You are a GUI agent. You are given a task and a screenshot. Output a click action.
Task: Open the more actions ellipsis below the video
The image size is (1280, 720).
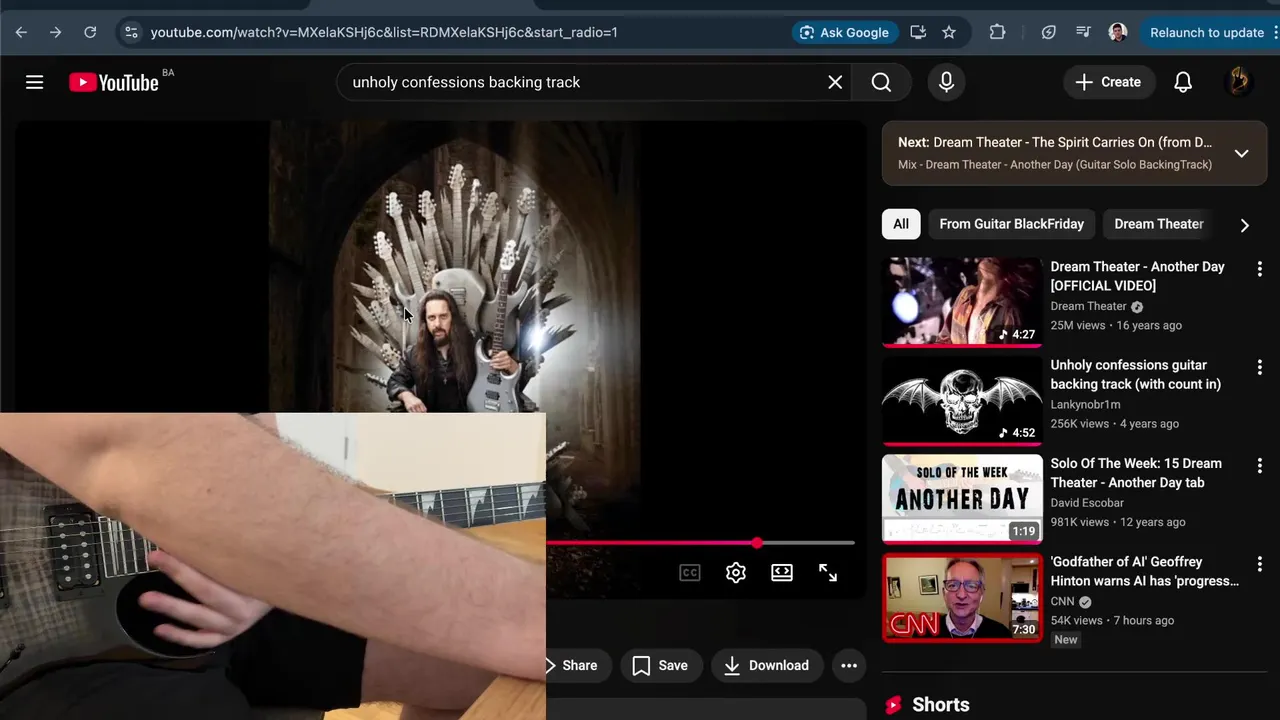coord(849,665)
